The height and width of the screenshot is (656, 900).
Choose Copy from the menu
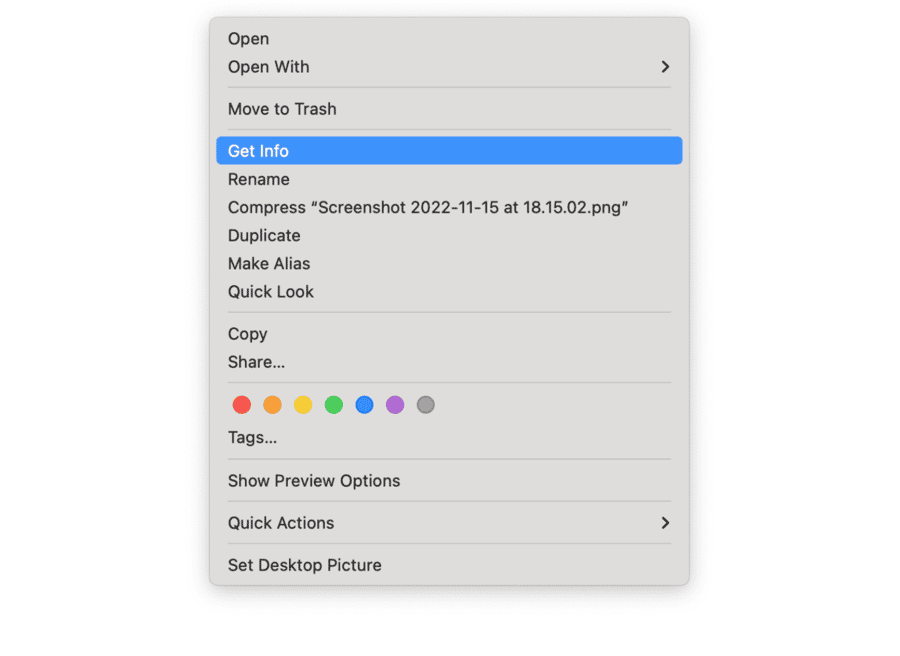248,334
